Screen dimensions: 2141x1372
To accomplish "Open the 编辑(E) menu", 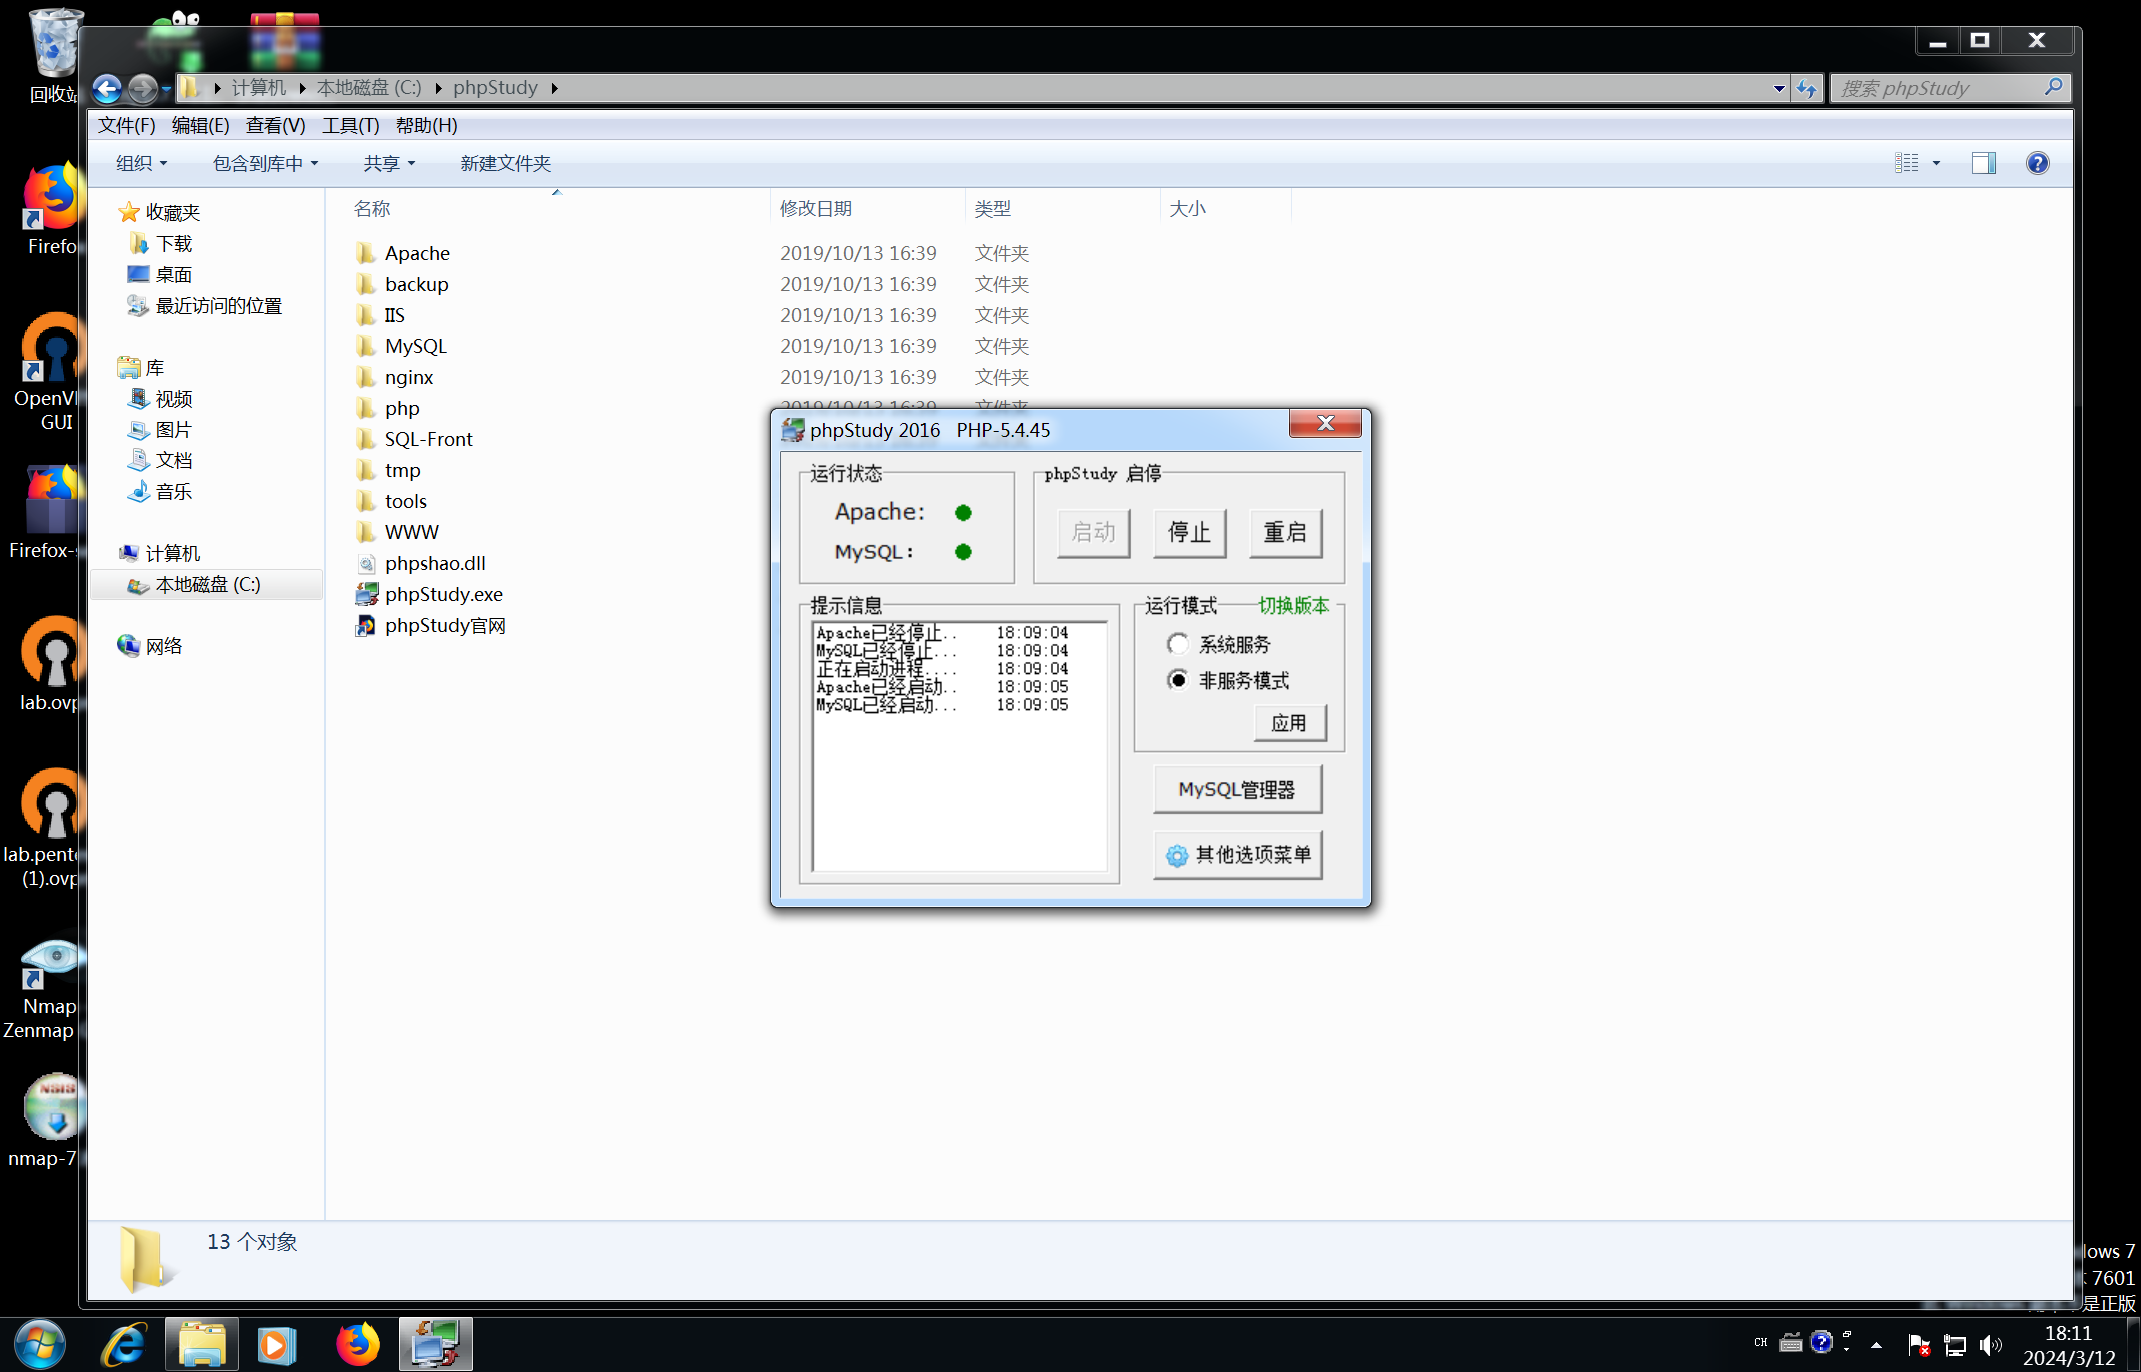I will click(200, 125).
